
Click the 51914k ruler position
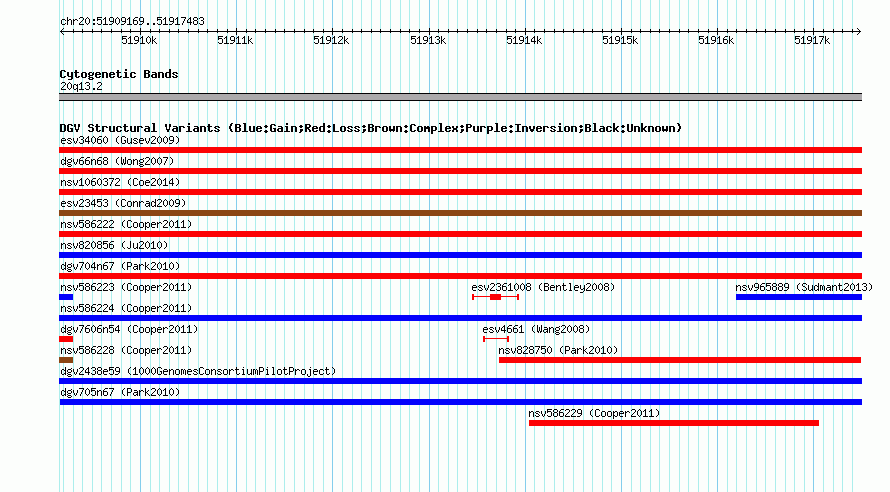coord(524,40)
